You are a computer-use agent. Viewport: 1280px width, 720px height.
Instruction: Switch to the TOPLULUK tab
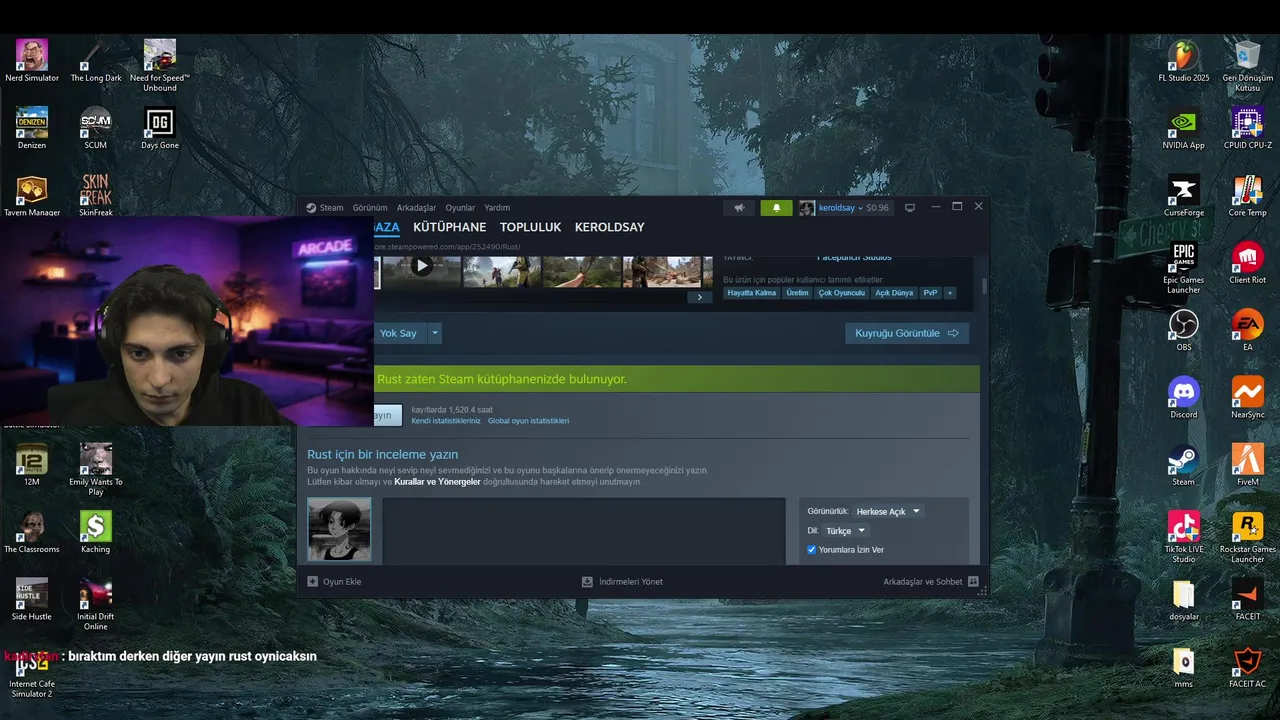[530, 227]
